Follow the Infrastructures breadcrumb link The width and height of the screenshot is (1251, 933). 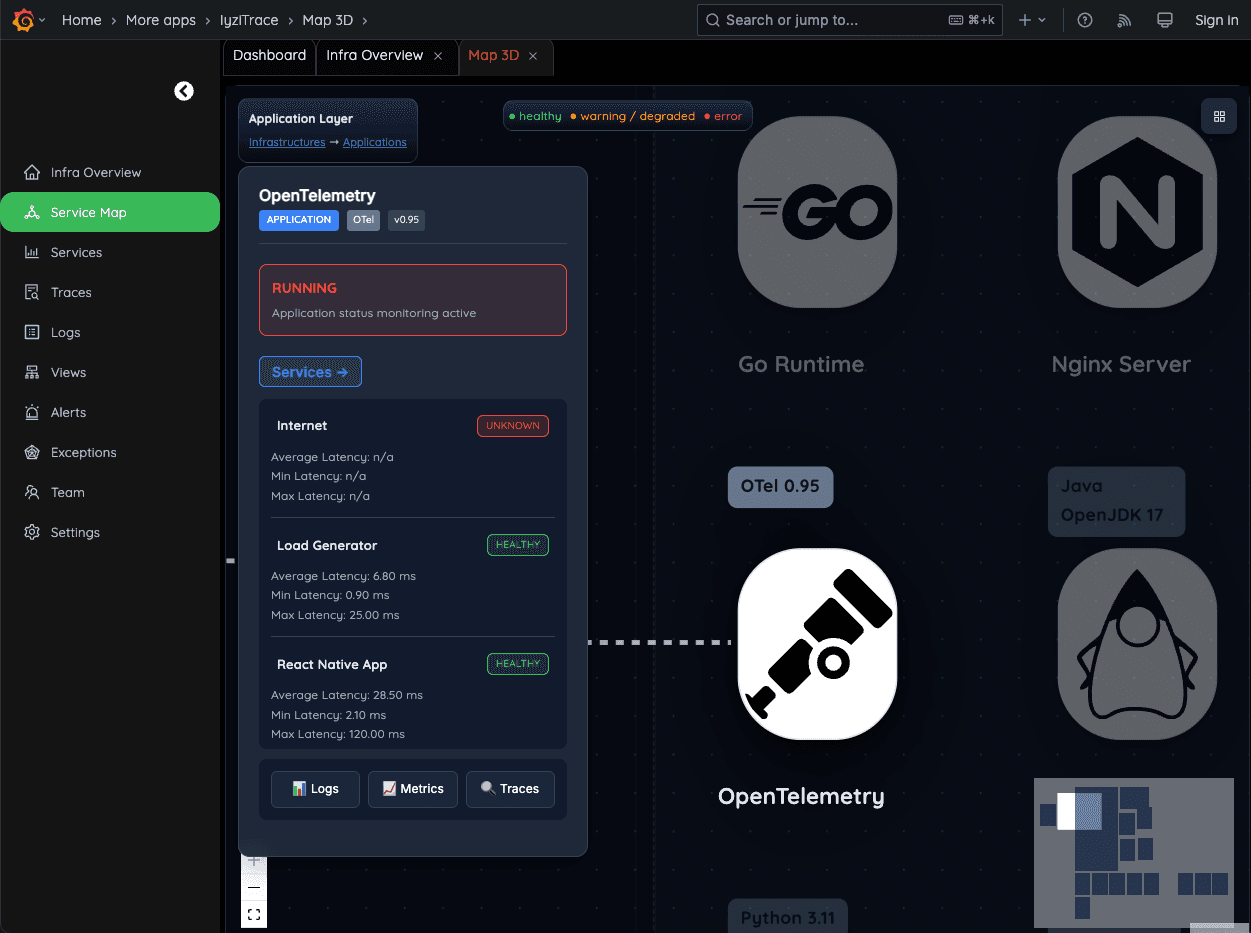(x=287, y=142)
